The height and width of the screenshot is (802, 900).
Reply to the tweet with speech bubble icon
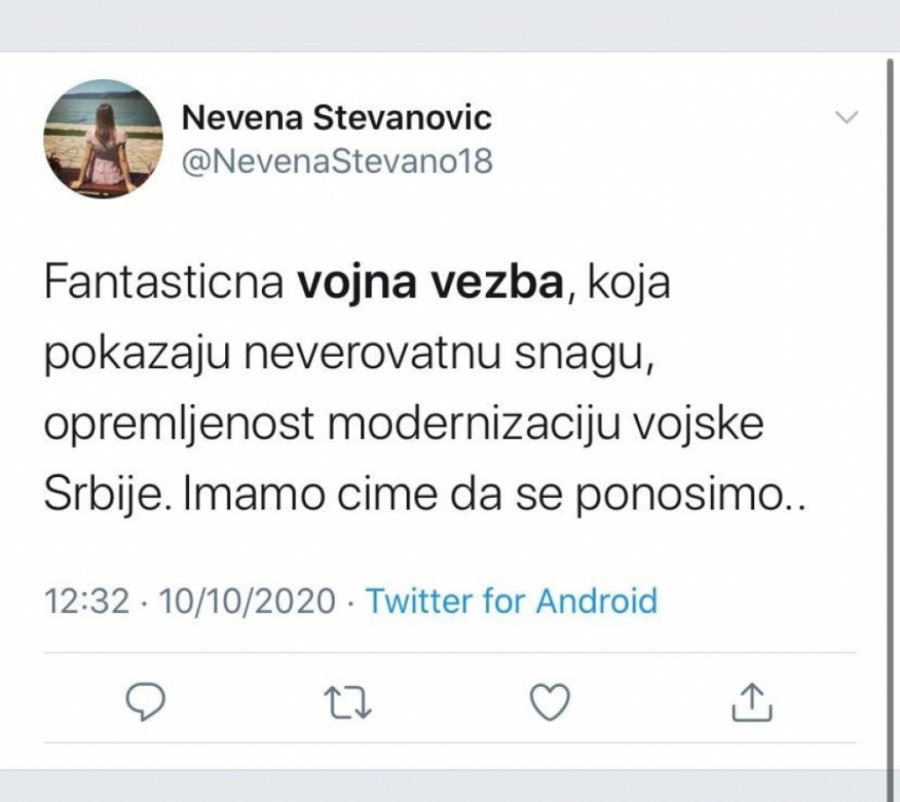[x=148, y=704]
